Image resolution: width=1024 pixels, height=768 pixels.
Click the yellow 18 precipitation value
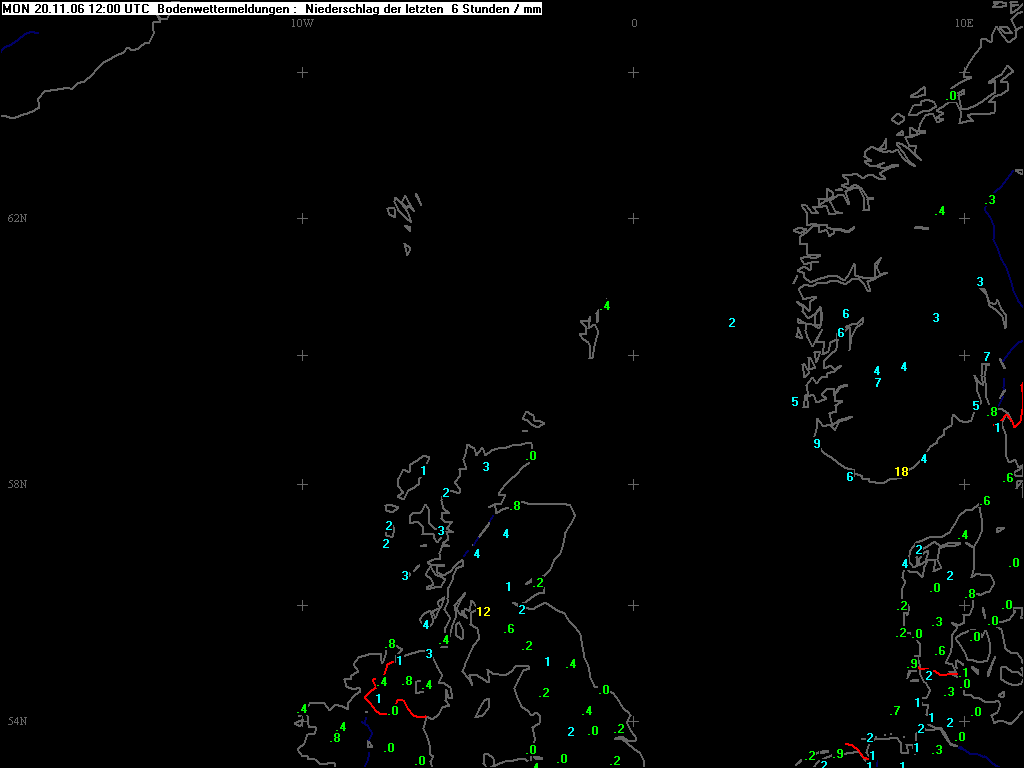[901, 472]
